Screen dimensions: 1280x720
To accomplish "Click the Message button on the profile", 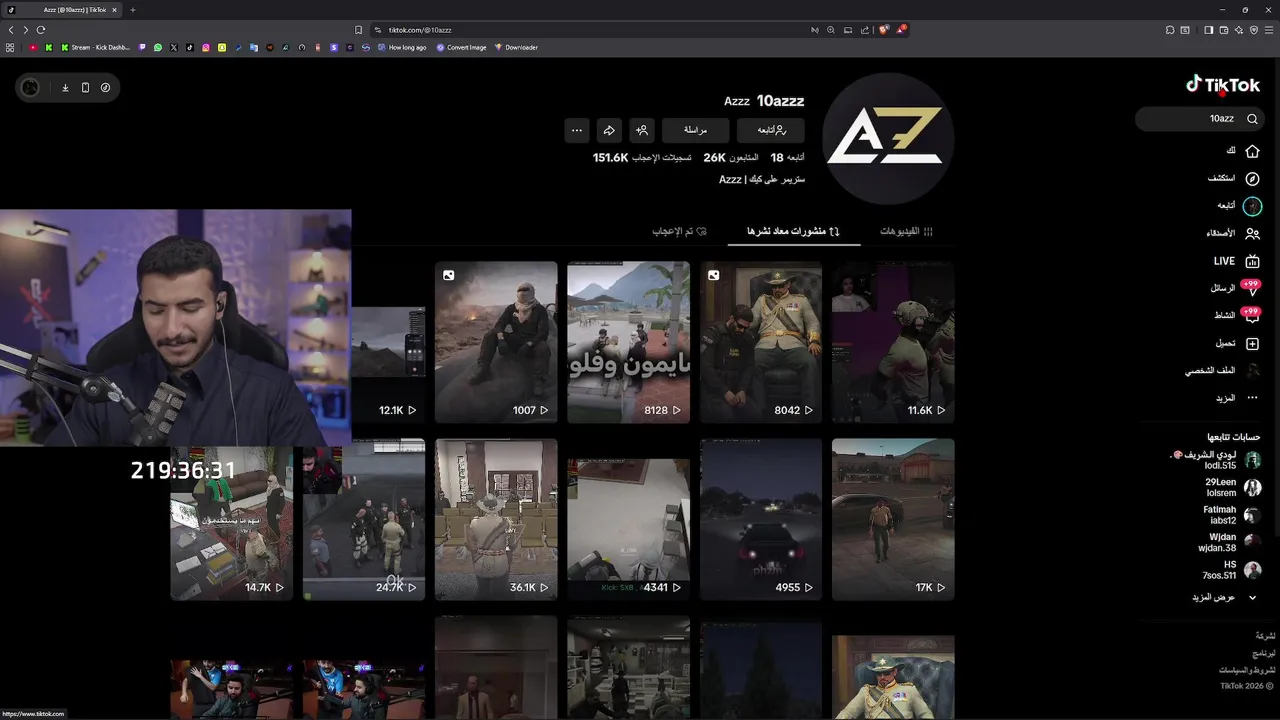I will pos(695,130).
